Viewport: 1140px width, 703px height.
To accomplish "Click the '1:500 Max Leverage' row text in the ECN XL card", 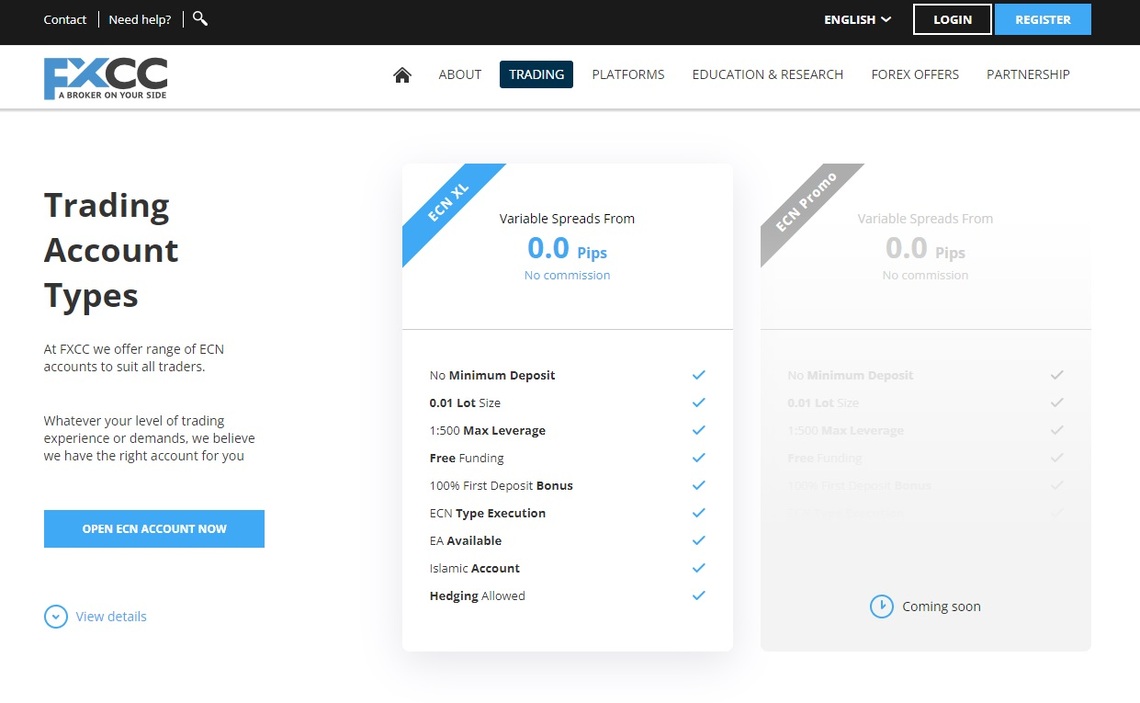I will (487, 430).
